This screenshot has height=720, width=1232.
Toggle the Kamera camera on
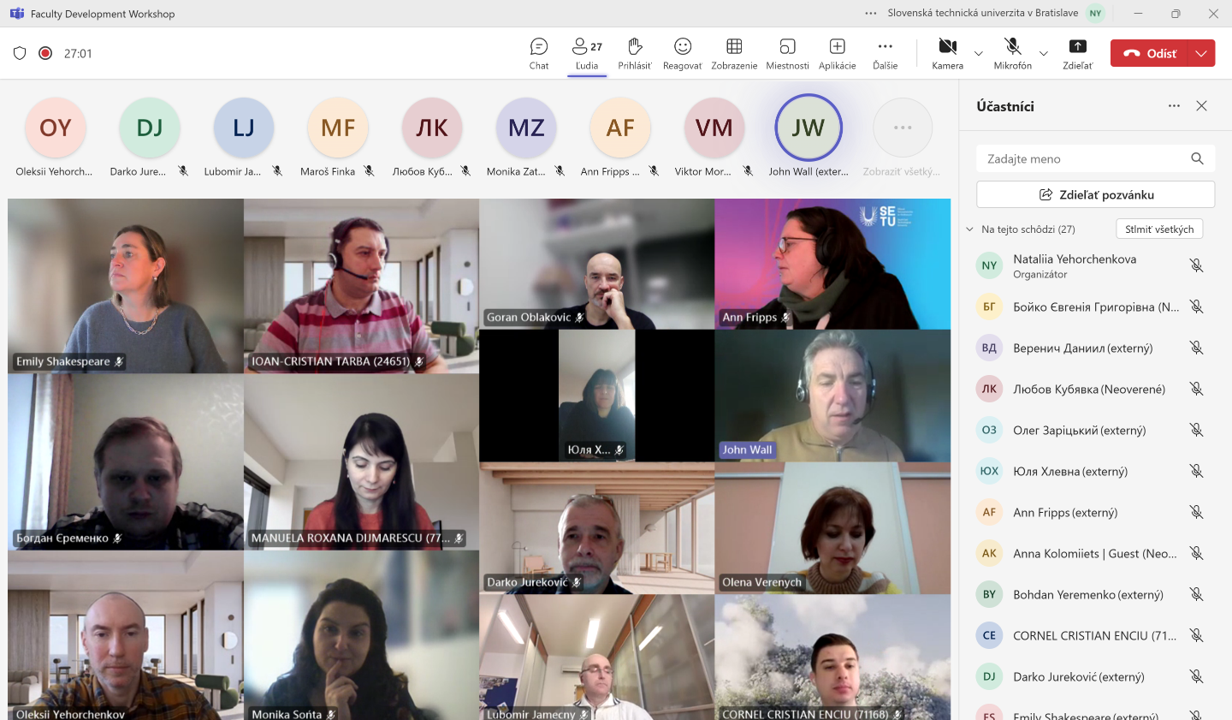pyautogui.click(x=947, y=53)
